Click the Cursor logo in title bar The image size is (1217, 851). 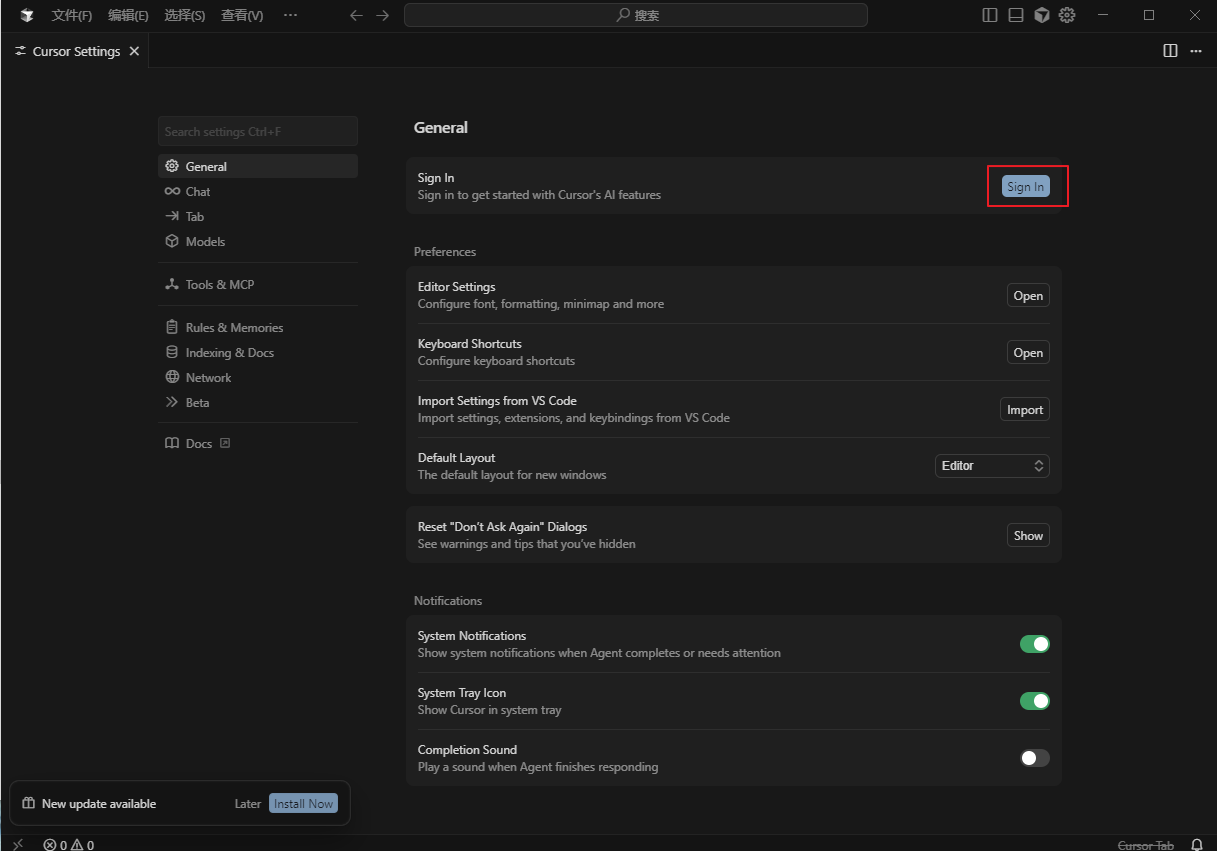pyautogui.click(x=27, y=15)
